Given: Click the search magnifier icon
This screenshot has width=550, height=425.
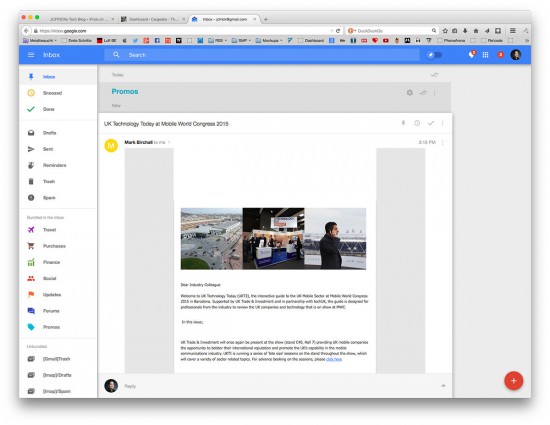Looking at the screenshot, I should (116, 55).
